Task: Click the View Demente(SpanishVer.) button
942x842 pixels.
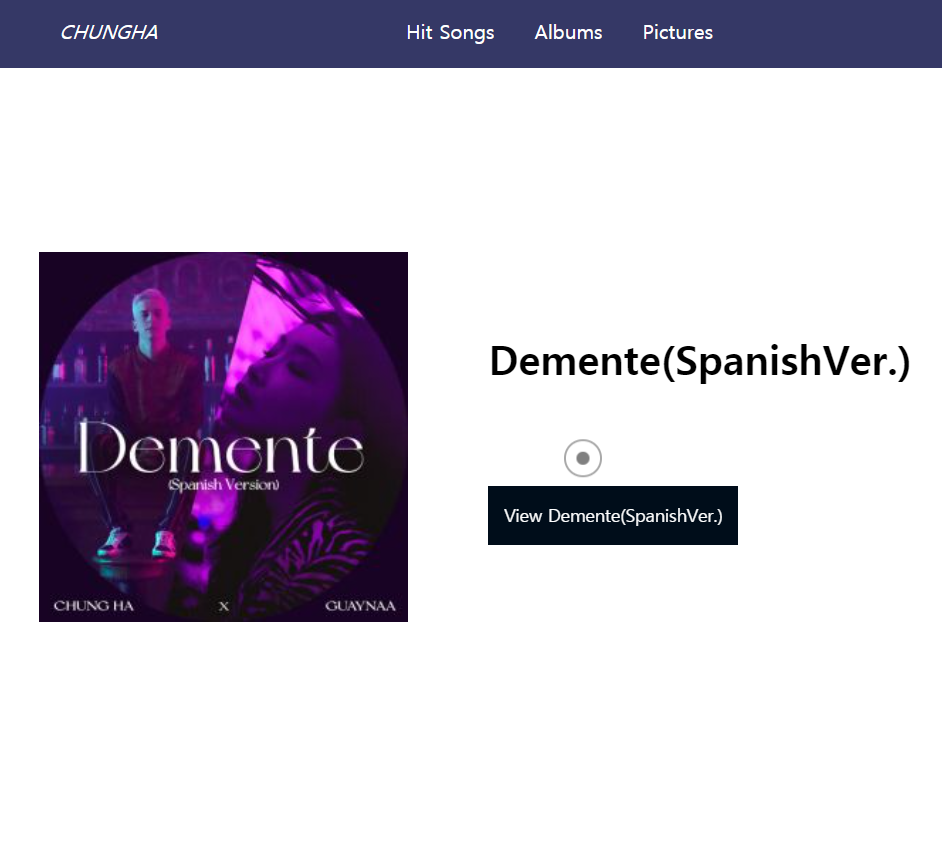Action: (x=613, y=515)
